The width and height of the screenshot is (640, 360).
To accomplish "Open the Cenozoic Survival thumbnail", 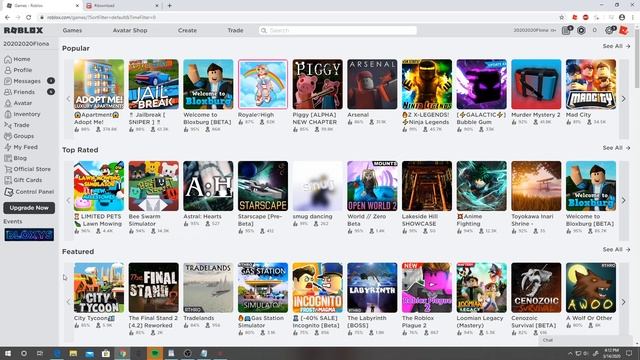I will 536,288.
